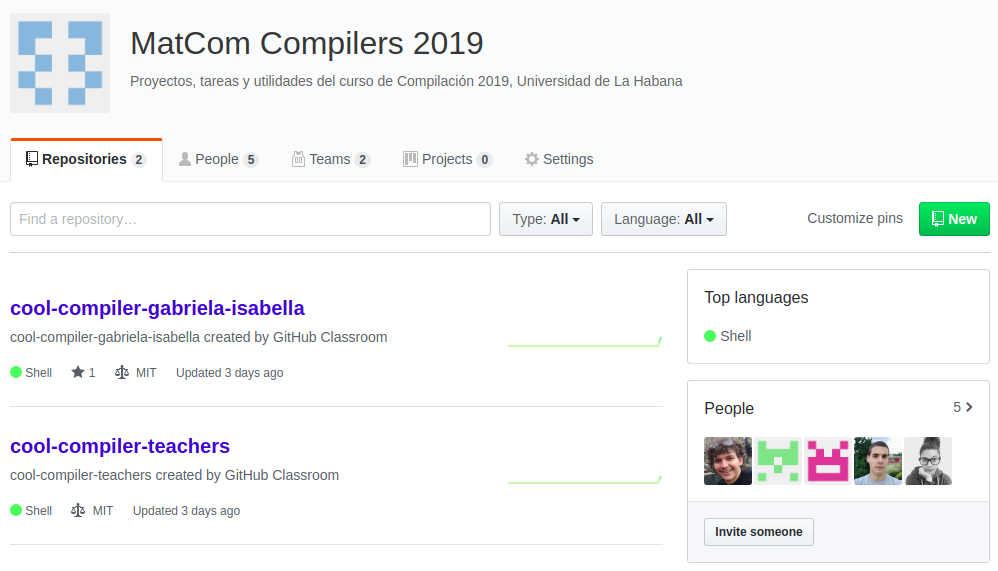This screenshot has width=998, height=571.
Task: Open fourth member avatar, man outdoors
Action: (878, 461)
